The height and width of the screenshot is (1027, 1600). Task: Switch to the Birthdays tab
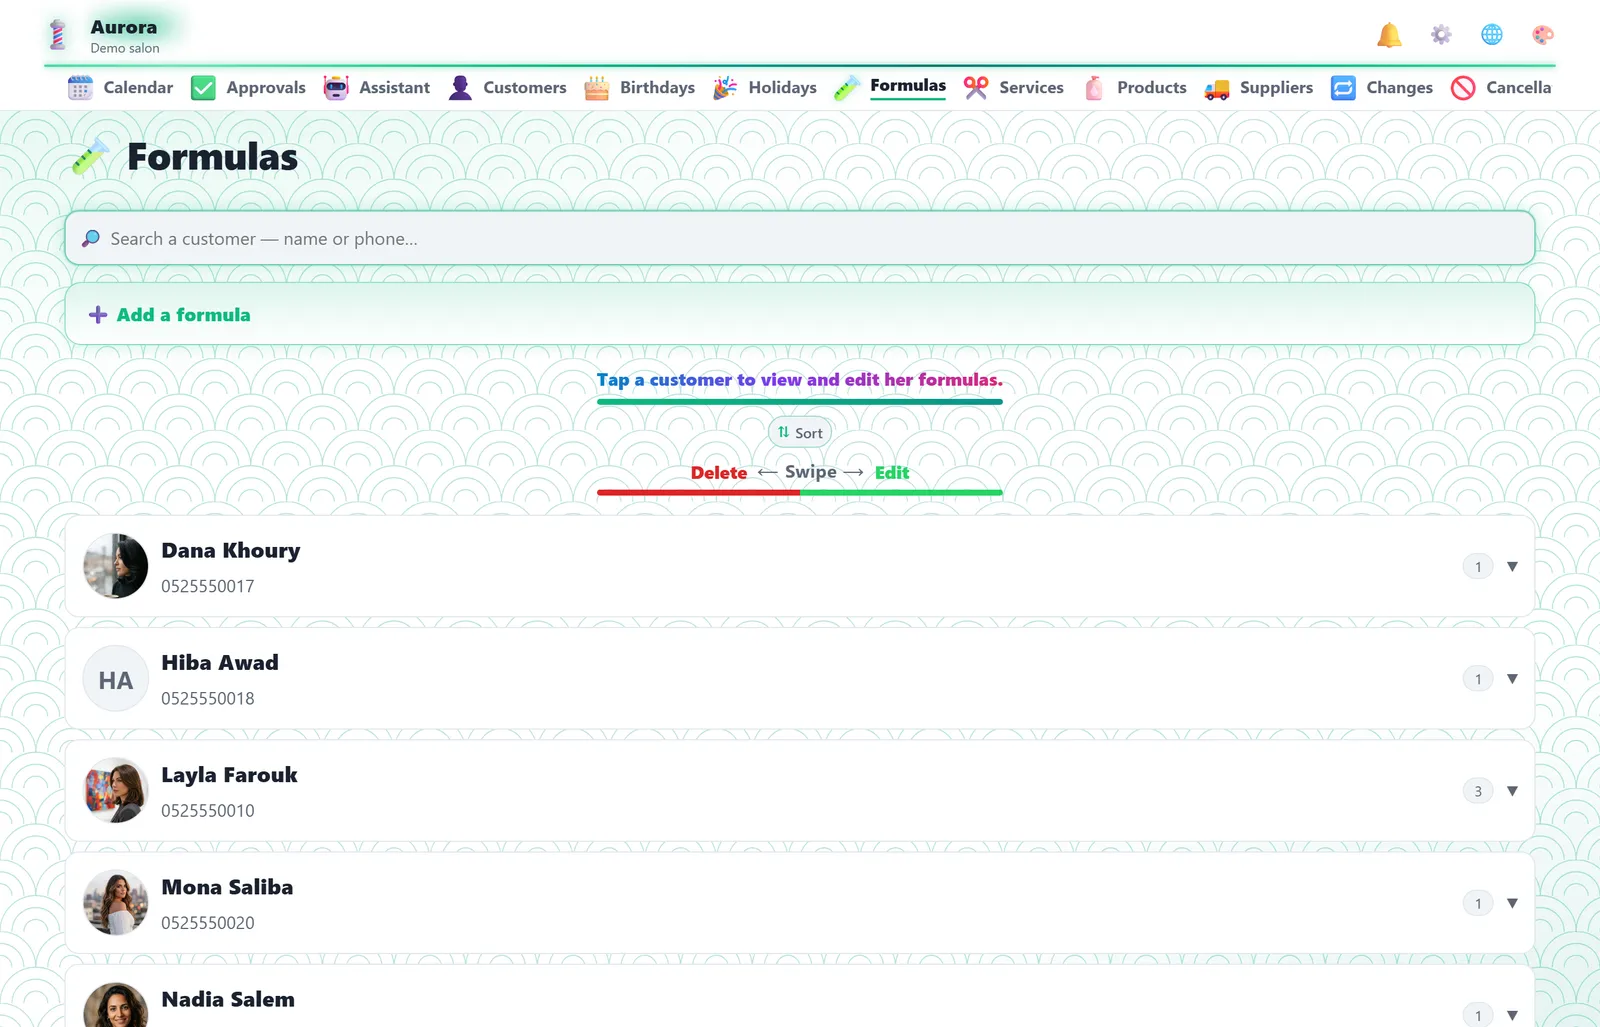640,88
